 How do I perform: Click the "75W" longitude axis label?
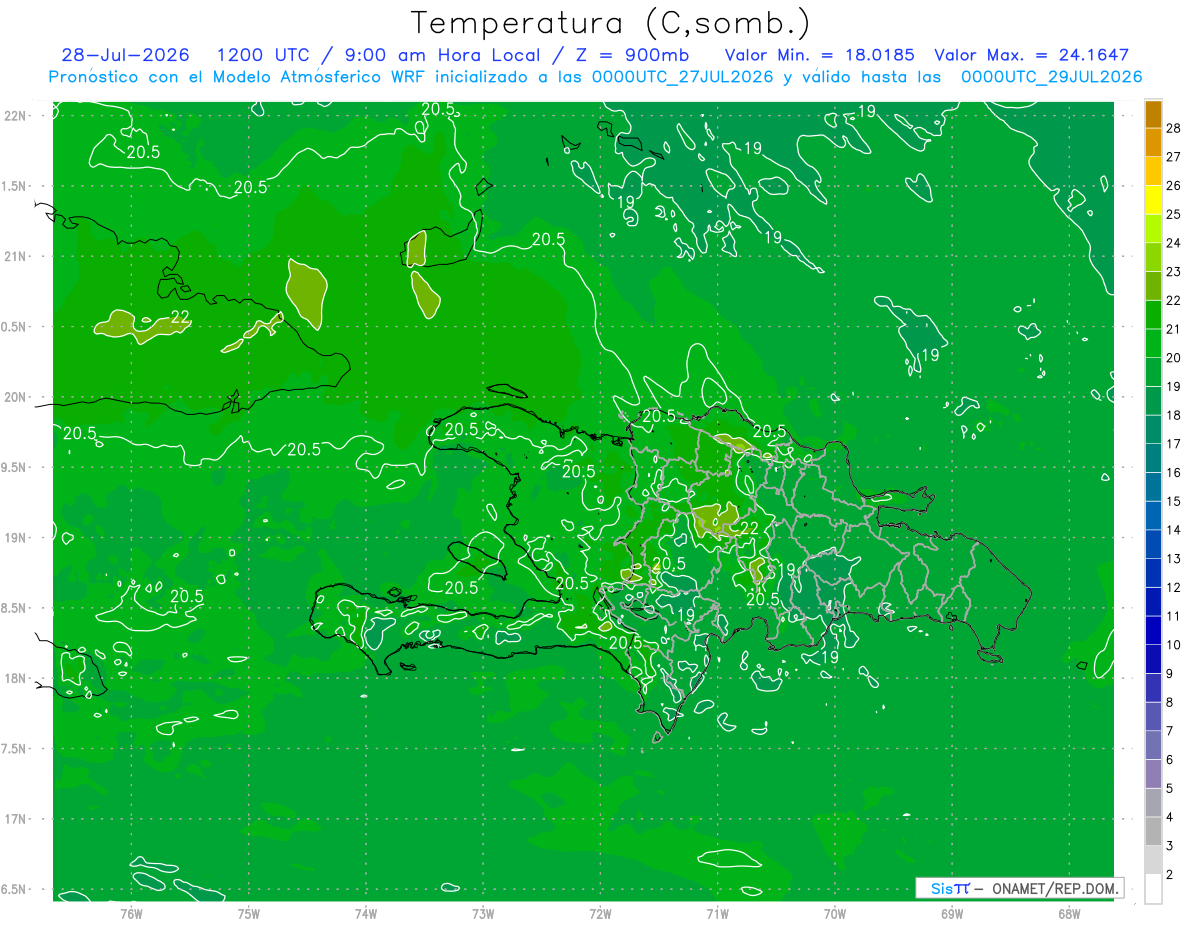(249, 913)
